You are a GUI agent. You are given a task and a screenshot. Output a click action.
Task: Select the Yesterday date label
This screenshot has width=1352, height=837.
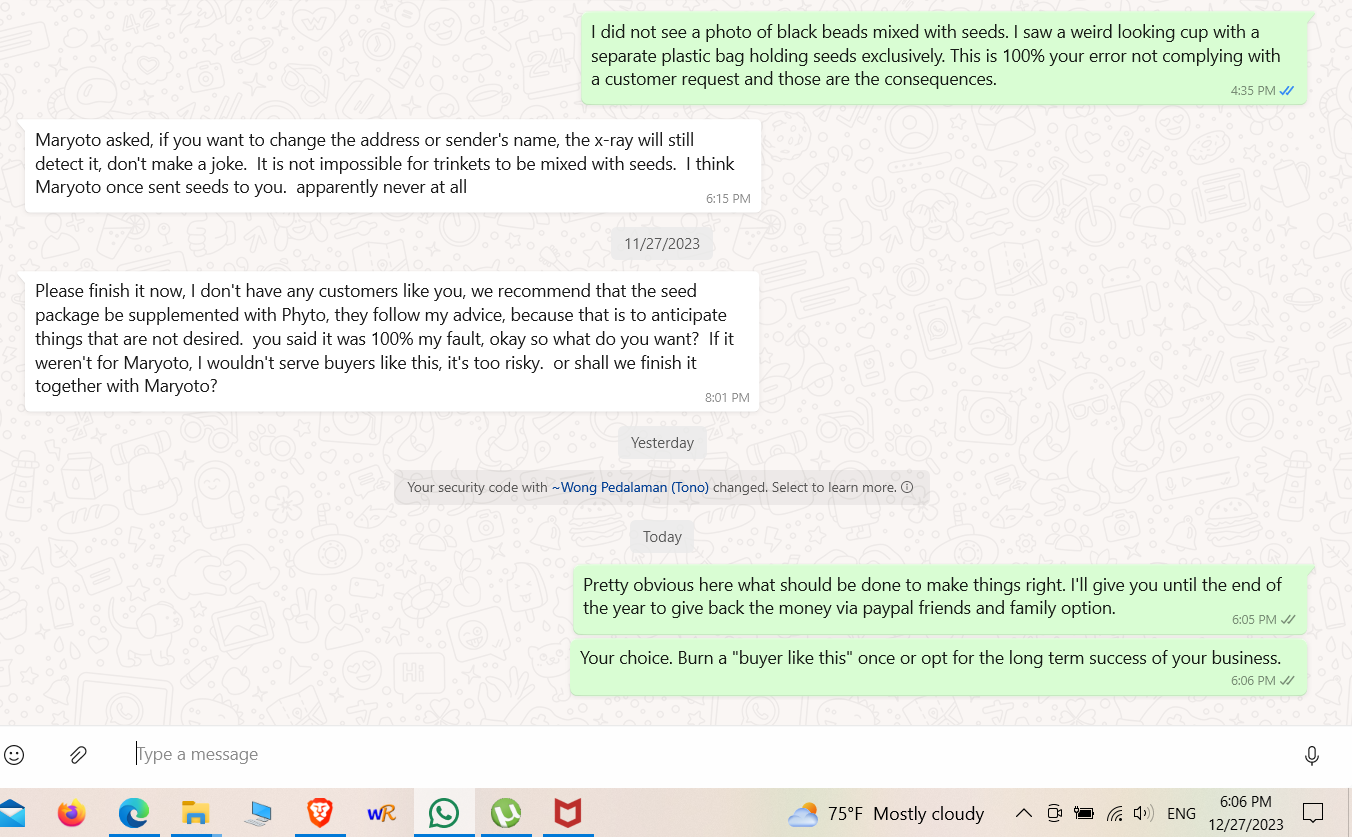[x=662, y=443]
